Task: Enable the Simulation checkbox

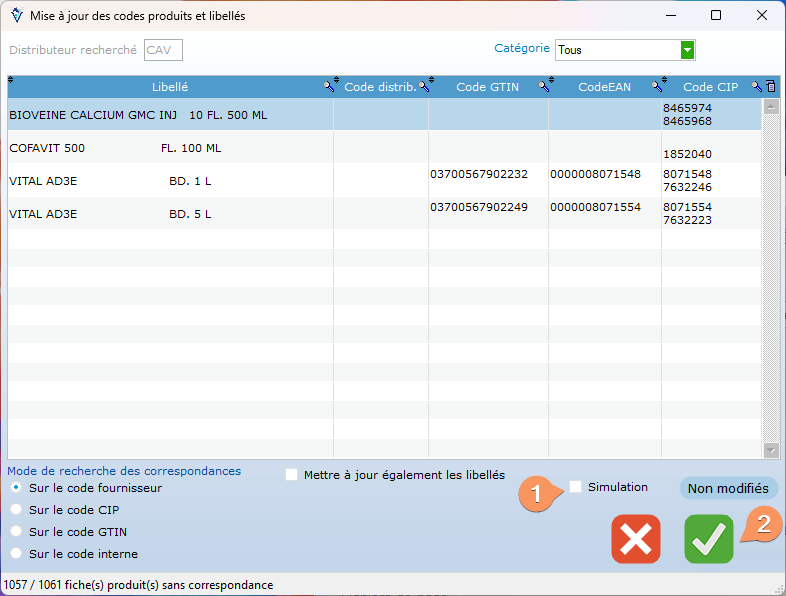Action: click(575, 487)
